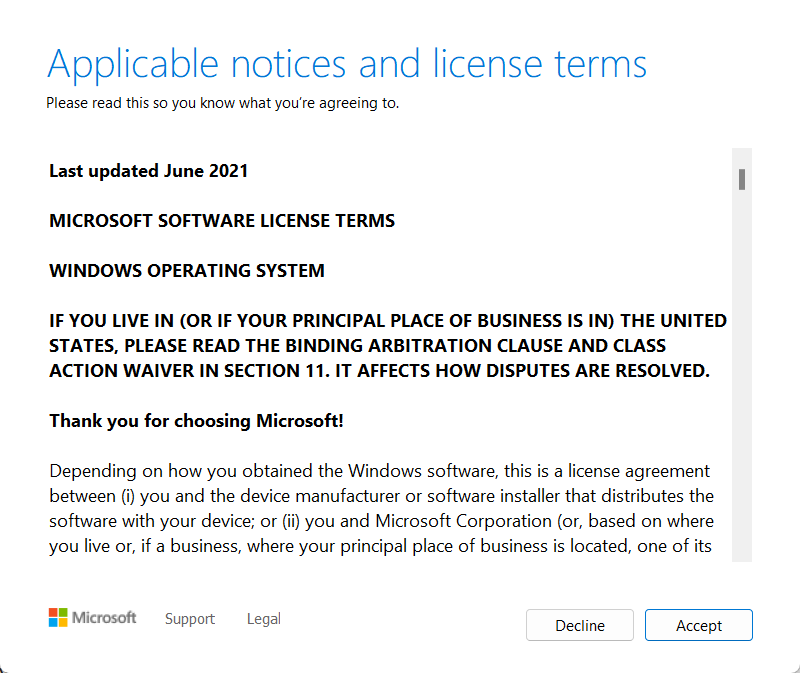Viewport: 800px width, 673px height.
Task: Click the Microsoft wordmark text
Action: point(104,617)
